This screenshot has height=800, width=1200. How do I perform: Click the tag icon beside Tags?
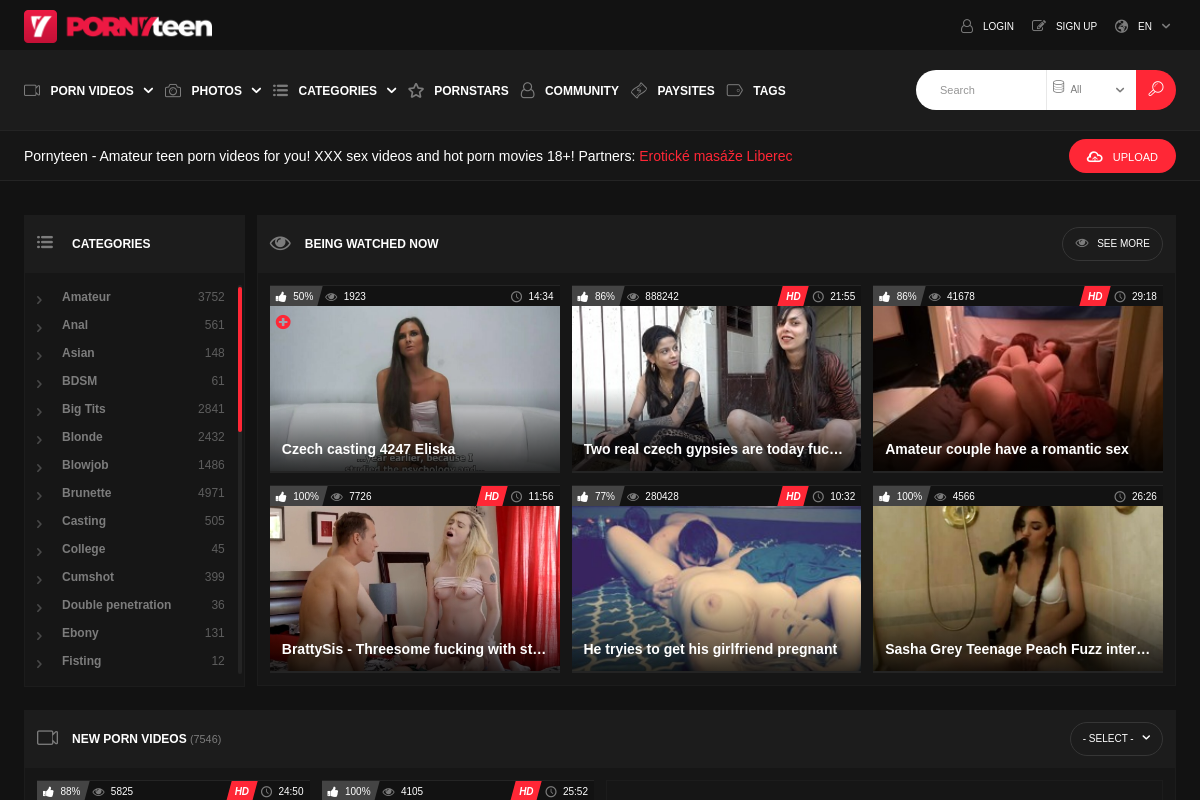(735, 91)
